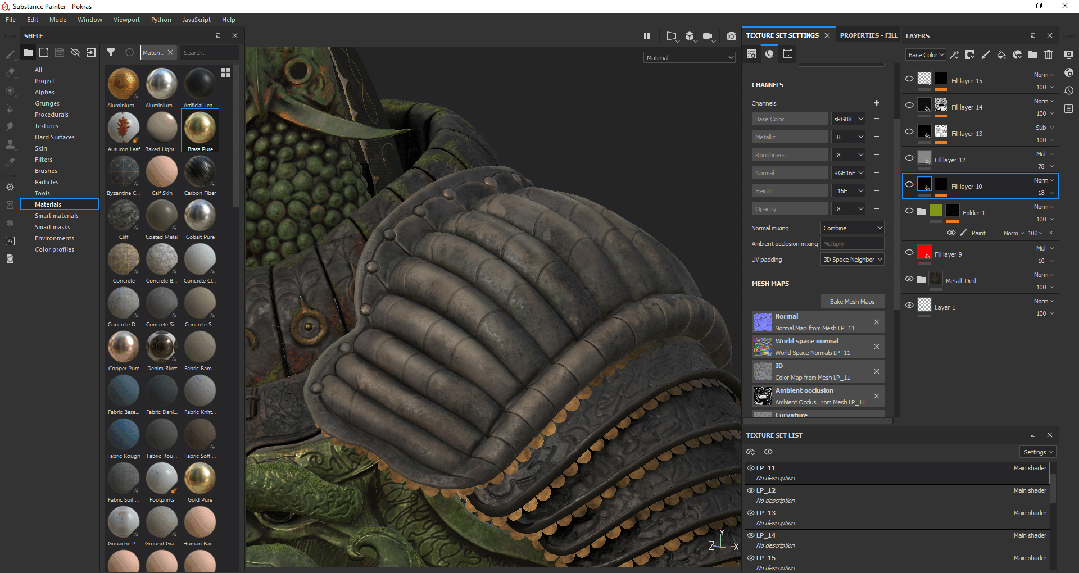Add a new folder in Layers panel
This screenshot has height=573, width=1079.
[x=1032, y=54]
